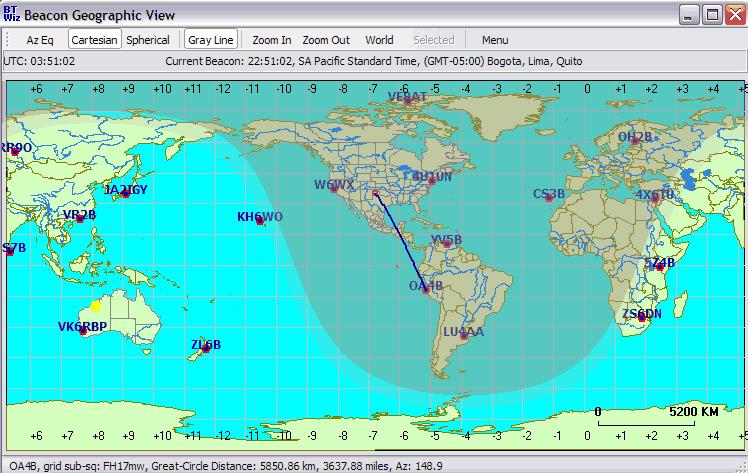Click the UTC 03:51:02 time display
Viewport: 748px width, 473px height.
point(39,62)
